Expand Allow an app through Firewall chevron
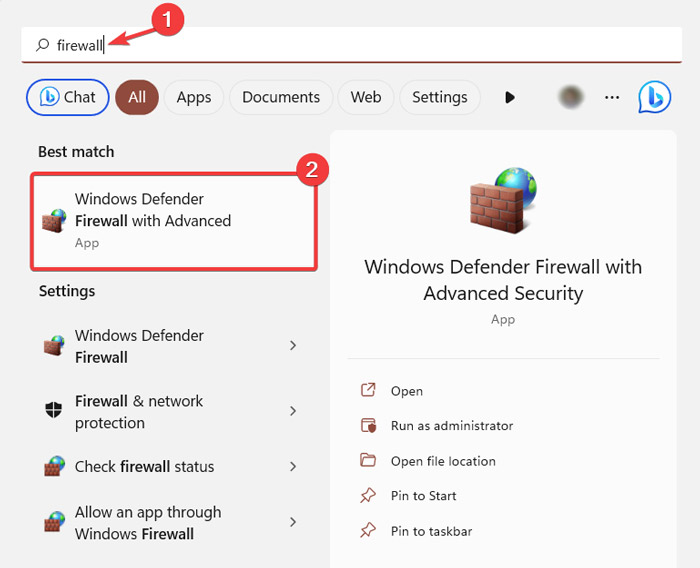Viewport: 700px width, 568px height. click(x=293, y=522)
